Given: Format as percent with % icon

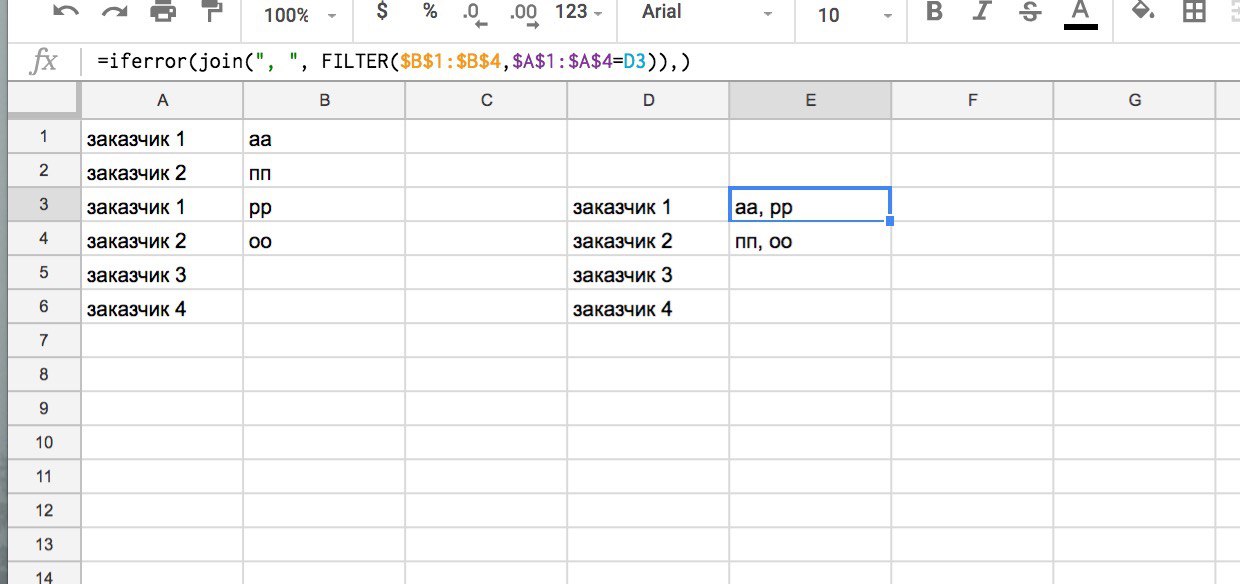Looking at the screenshot, I should coord(430,12).
